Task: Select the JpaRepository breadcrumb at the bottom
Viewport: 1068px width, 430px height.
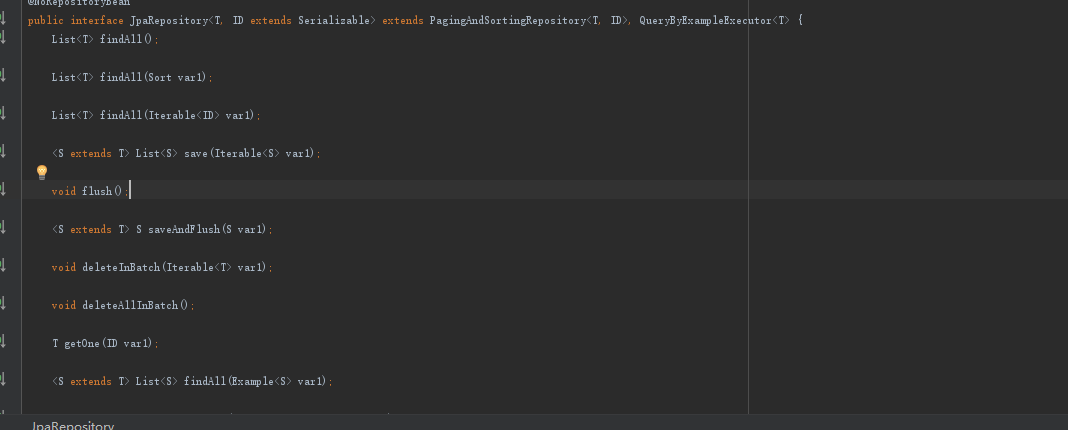Action: pyautogui.click(x=73, y=426)
